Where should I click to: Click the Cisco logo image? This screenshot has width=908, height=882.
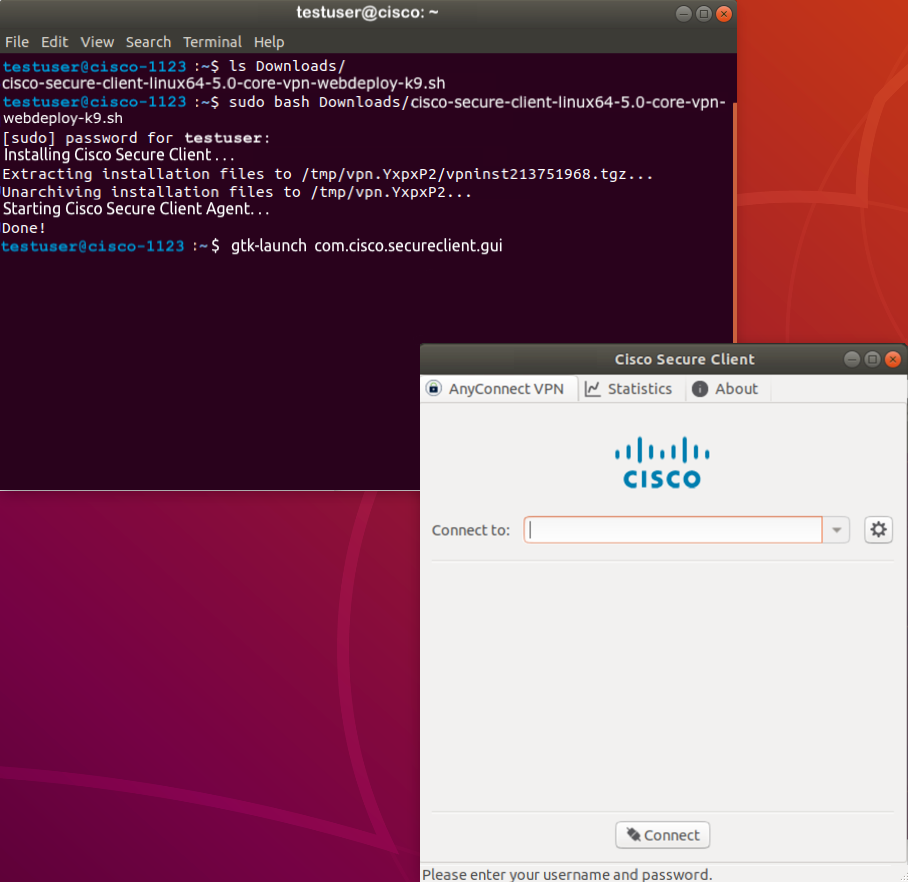(662, 462)
